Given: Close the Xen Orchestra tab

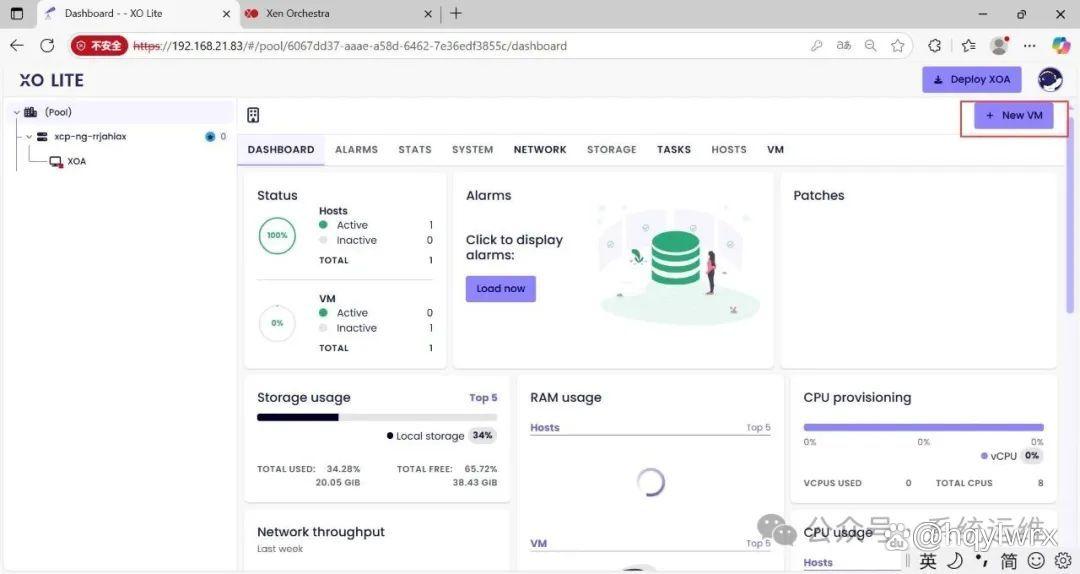Looking at the screenshot, I should (428, 14).
